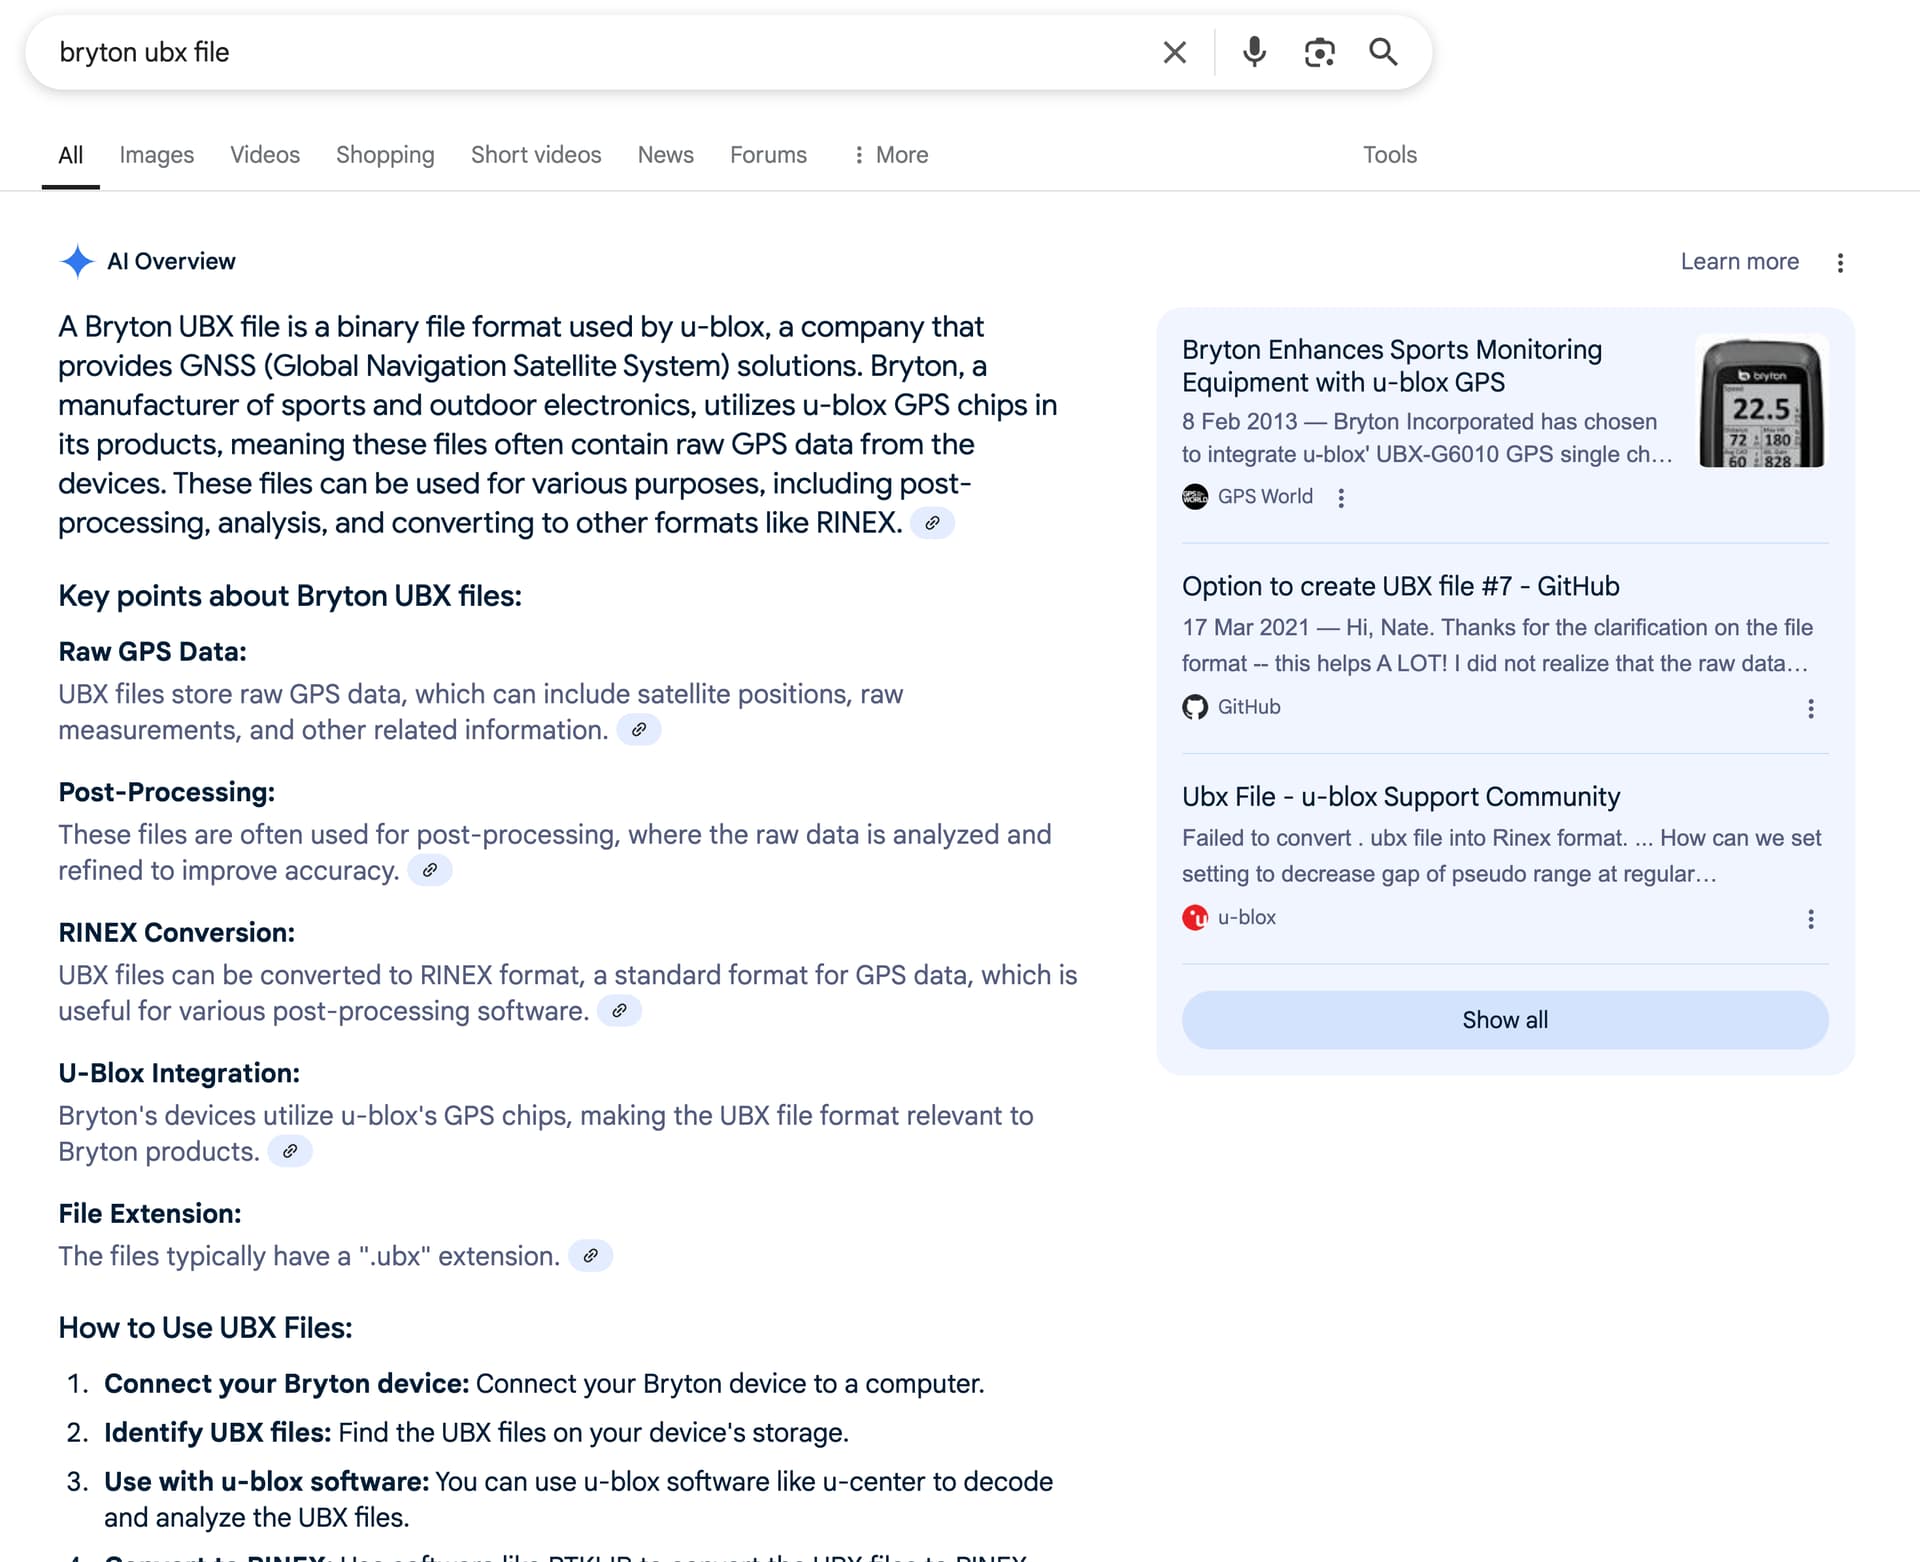Open three-dot menu on the u-blox source card
The image size is (1920, 1562).
[x=1810, y=919]
